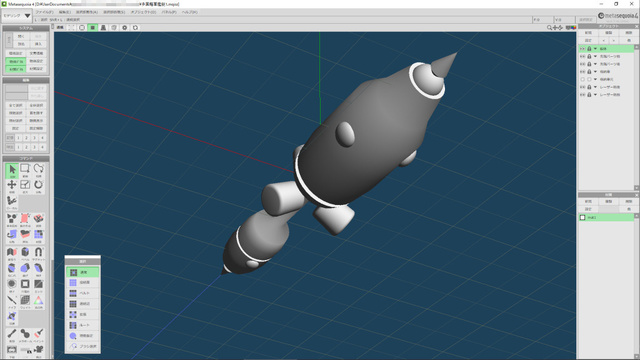Click 新規 in the object panel
This screenshot has width=640, height=360.
[588, 33]
